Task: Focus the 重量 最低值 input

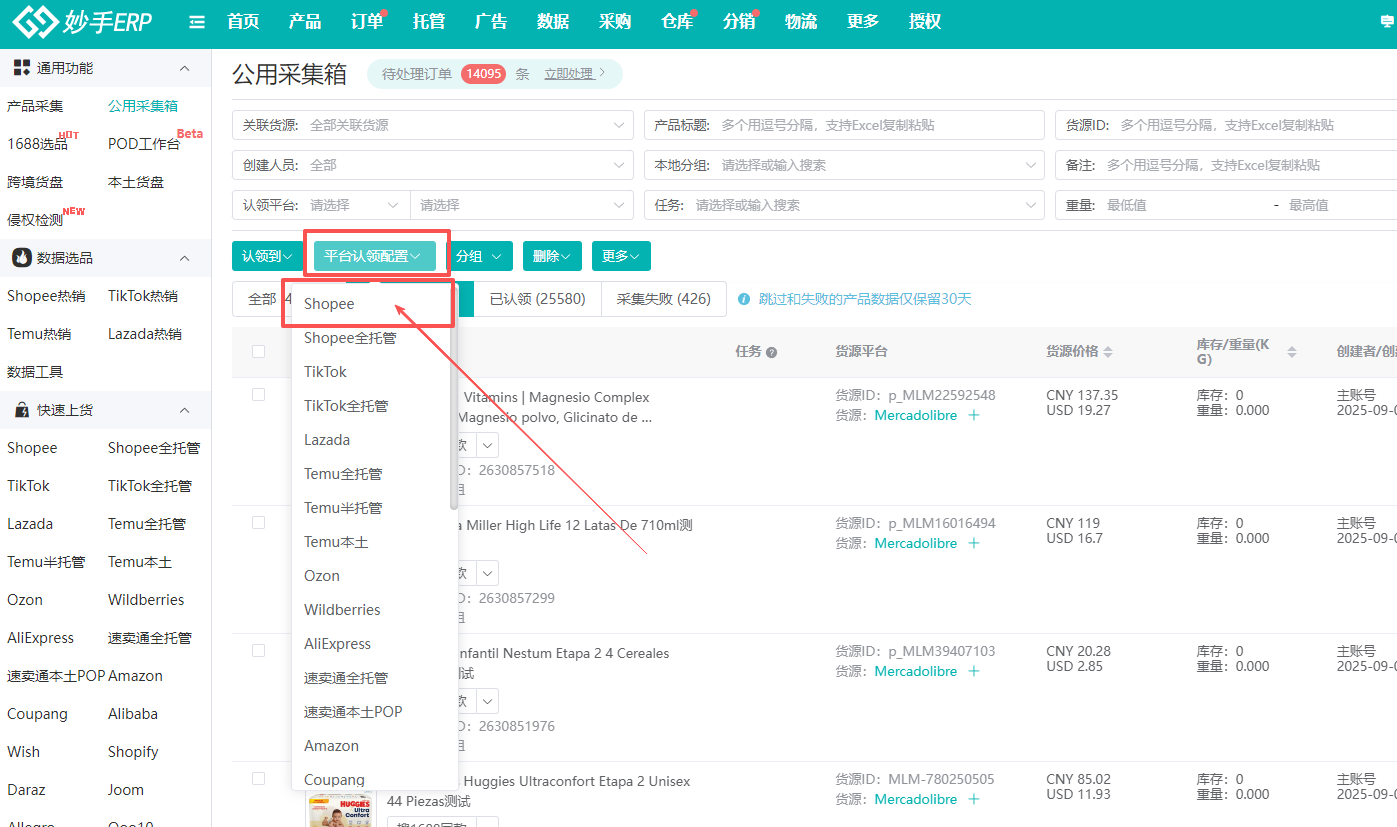Action: click(x=1185, y=205)
